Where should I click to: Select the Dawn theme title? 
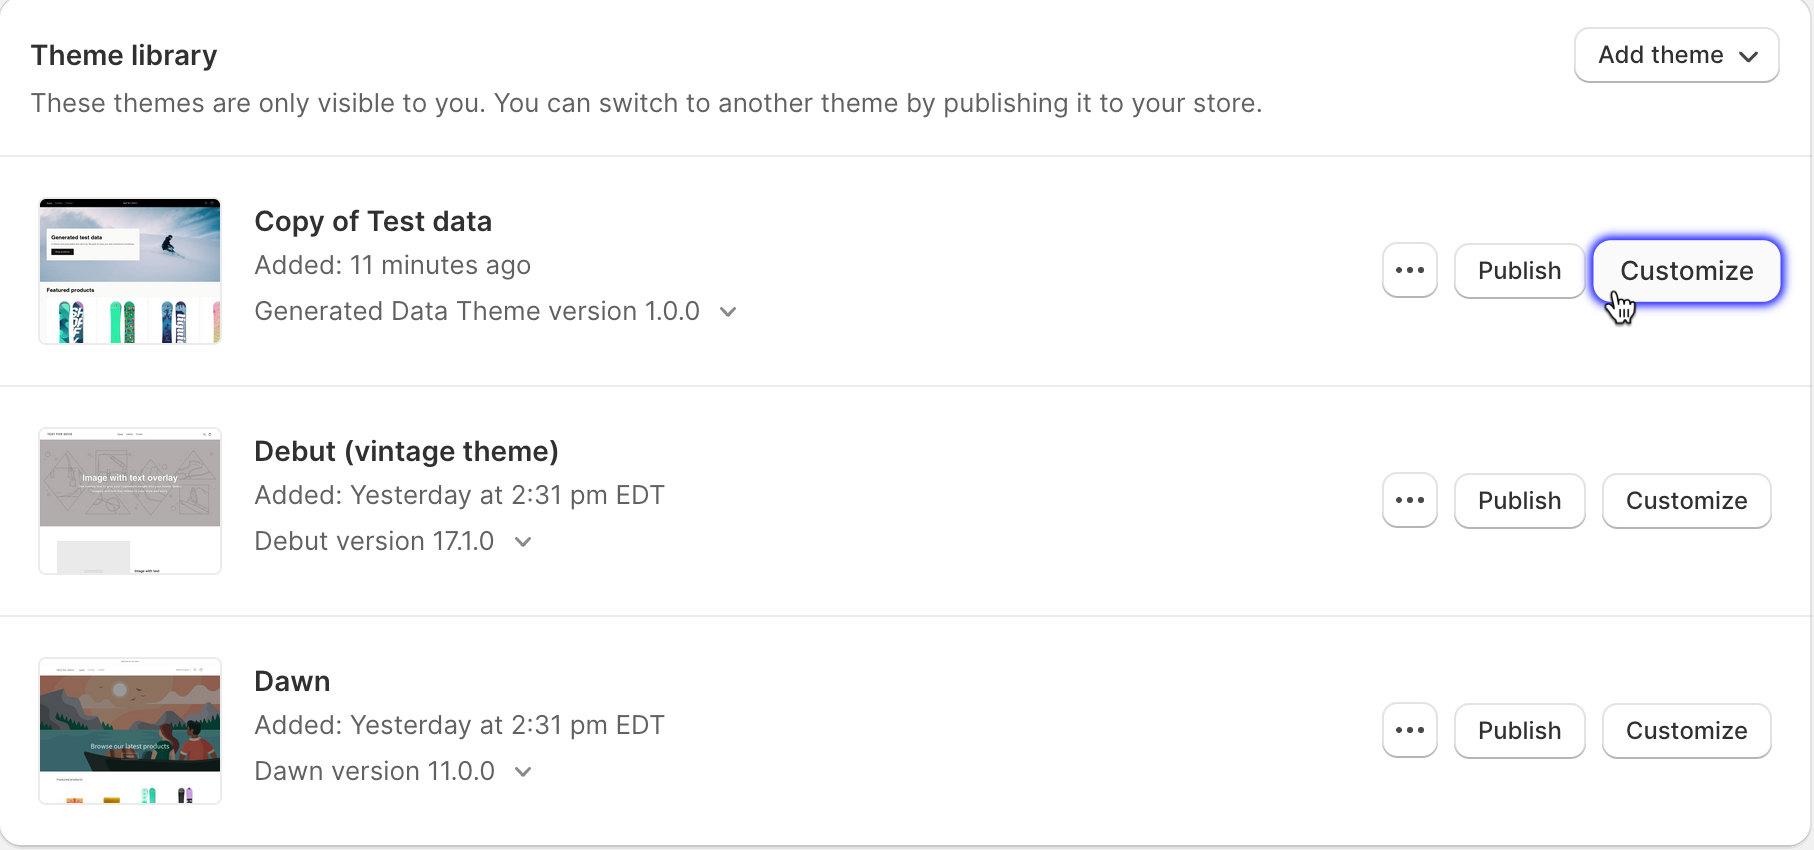pyautogui.click(x=292, y=681)
